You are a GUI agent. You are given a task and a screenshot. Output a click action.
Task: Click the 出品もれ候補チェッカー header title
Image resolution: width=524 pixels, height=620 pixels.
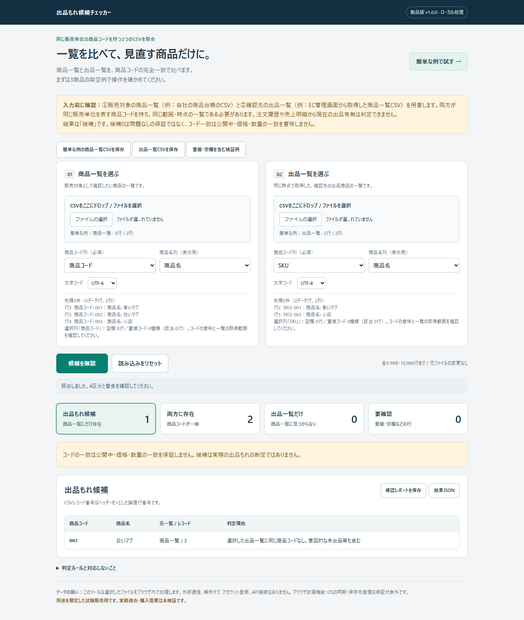(83, 13)
